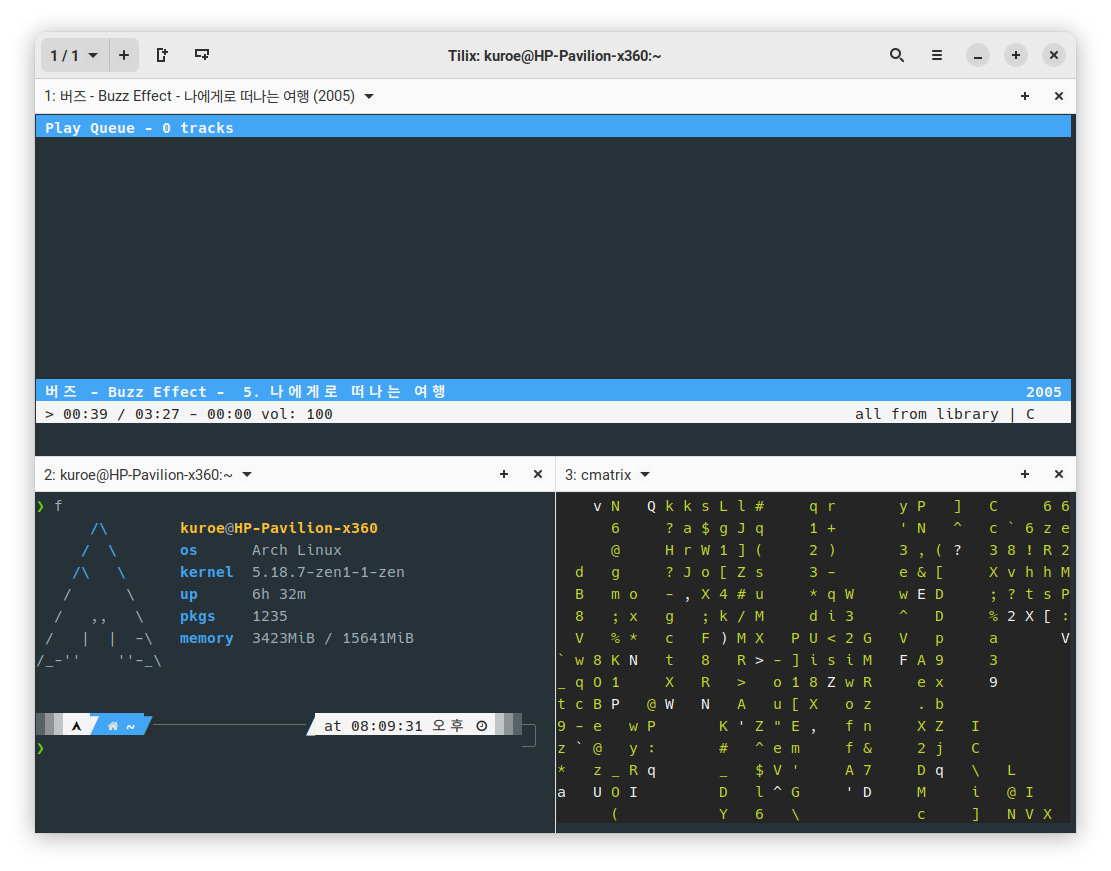
Task: Open terminal 2 kuroe title dropdown
Action: (x=247, y=475)
